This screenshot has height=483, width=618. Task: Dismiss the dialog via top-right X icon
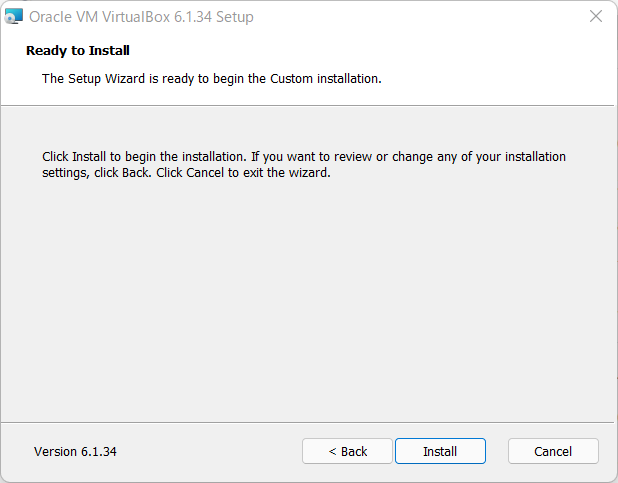point(596,17)
